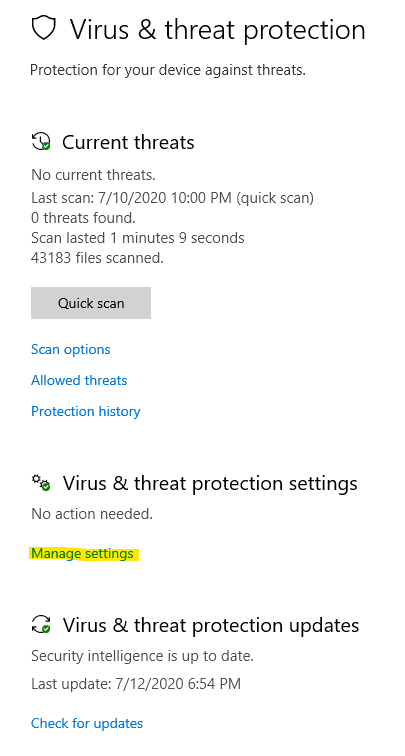The height and width of the screenshot is (756, 405).
Task: Select Check for updates
Action: click(87, 723)
